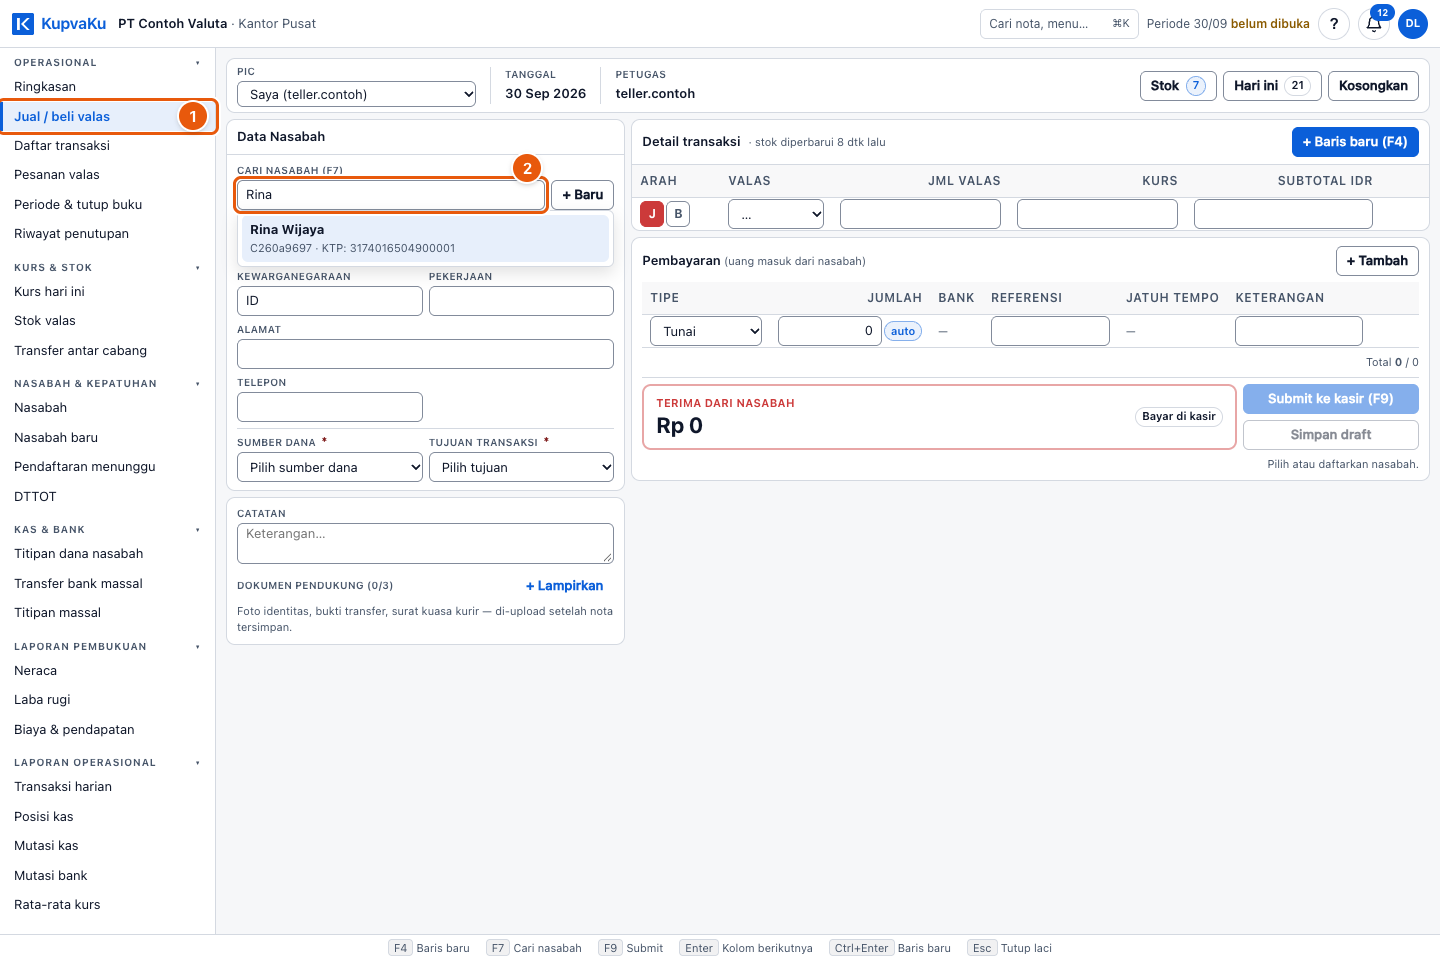This screenshot has height=960, width=1440.
Task: Click + Tambah payment button
Action: pyautogui.click(x=1377, y=261)
